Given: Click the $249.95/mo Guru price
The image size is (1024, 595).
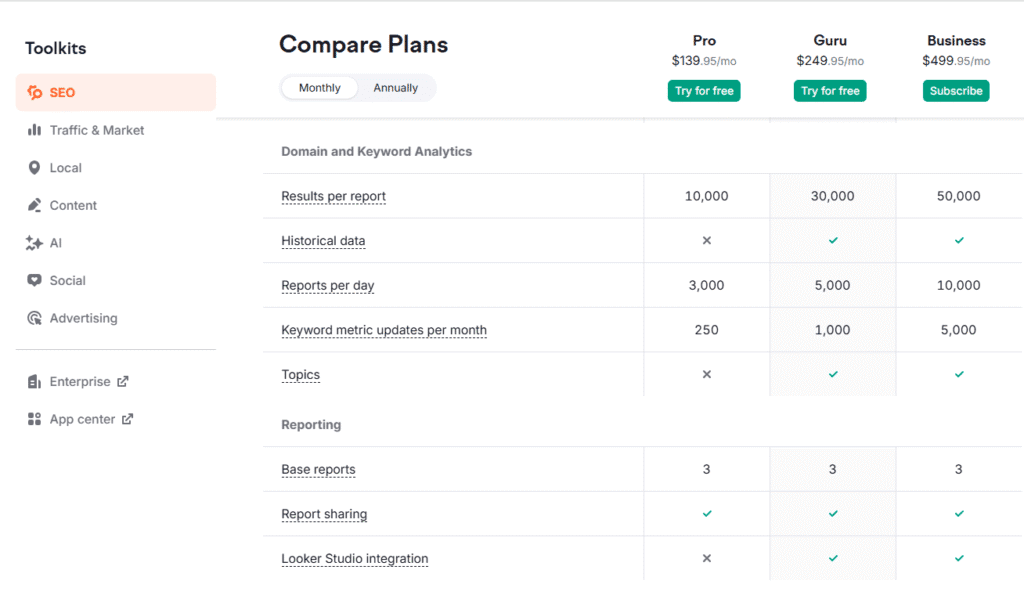Looking at the screenshot, I should 830,61.
